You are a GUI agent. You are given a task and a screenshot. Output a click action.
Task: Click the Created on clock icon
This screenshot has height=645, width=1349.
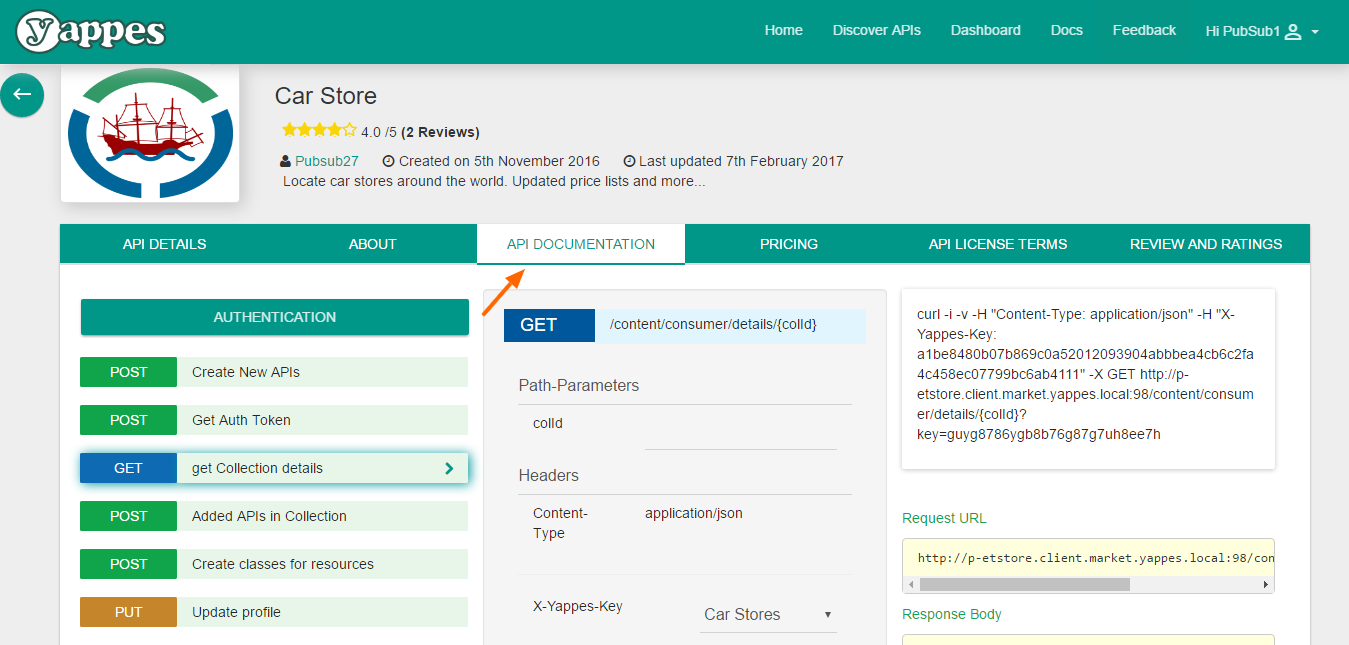point(389,161)
